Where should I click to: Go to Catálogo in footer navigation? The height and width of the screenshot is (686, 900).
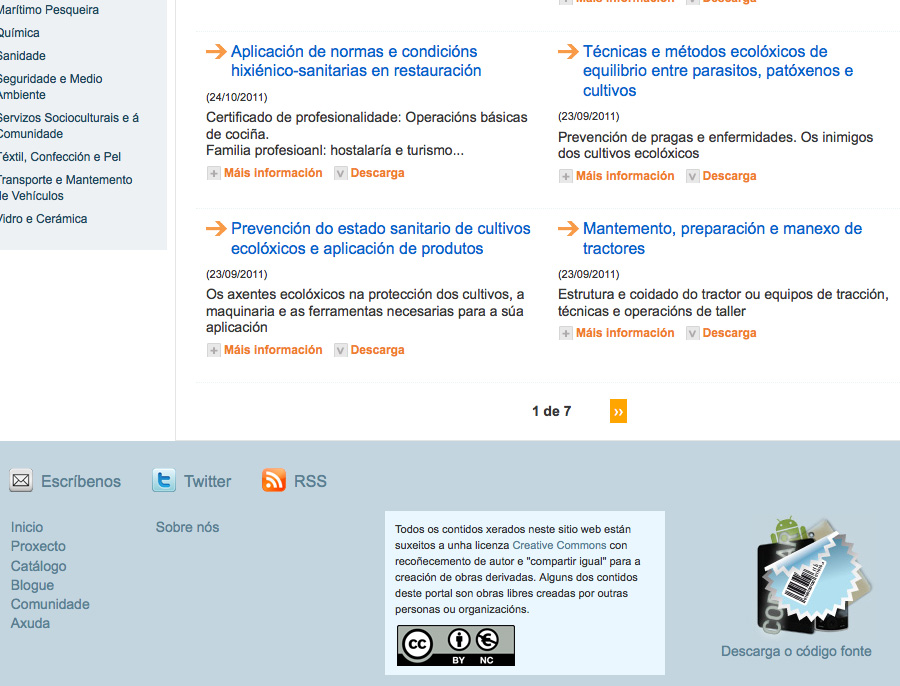point(38,566)
